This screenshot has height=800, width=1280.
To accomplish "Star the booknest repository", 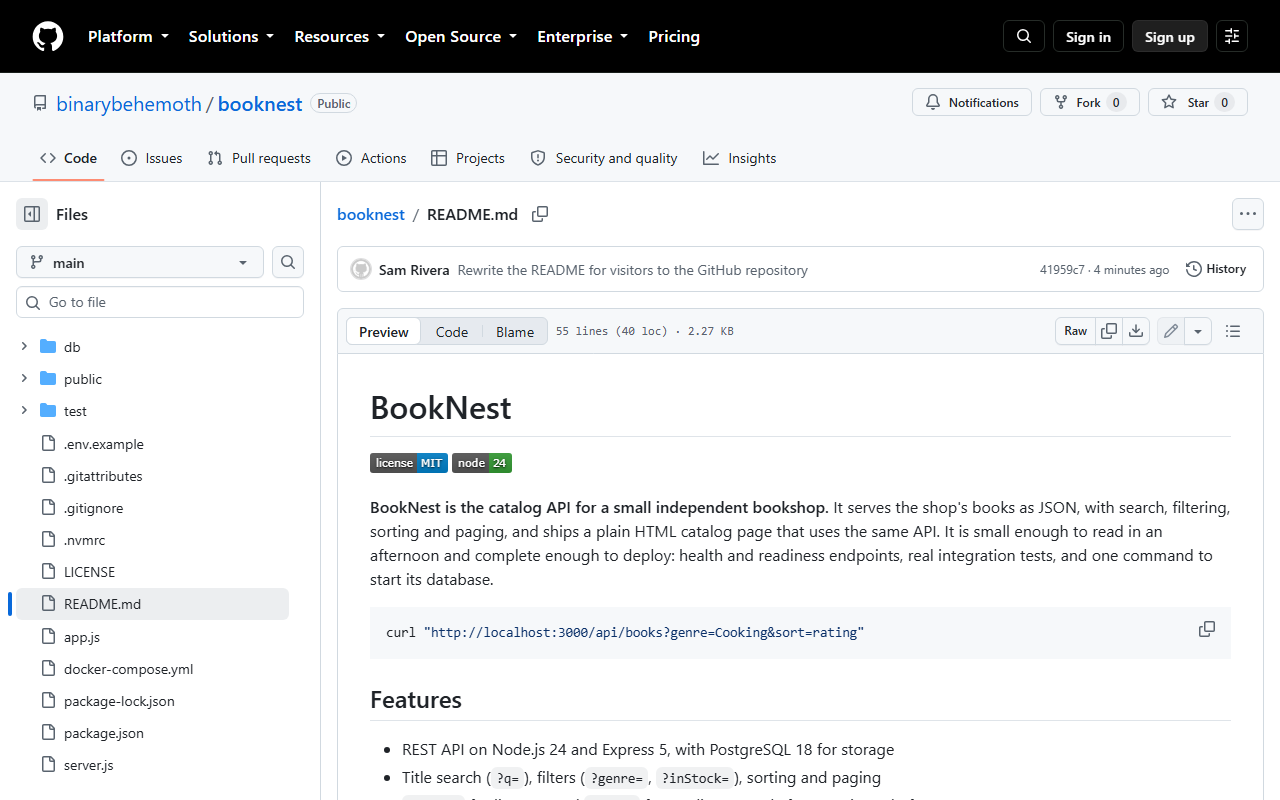I will point(1198,102).
